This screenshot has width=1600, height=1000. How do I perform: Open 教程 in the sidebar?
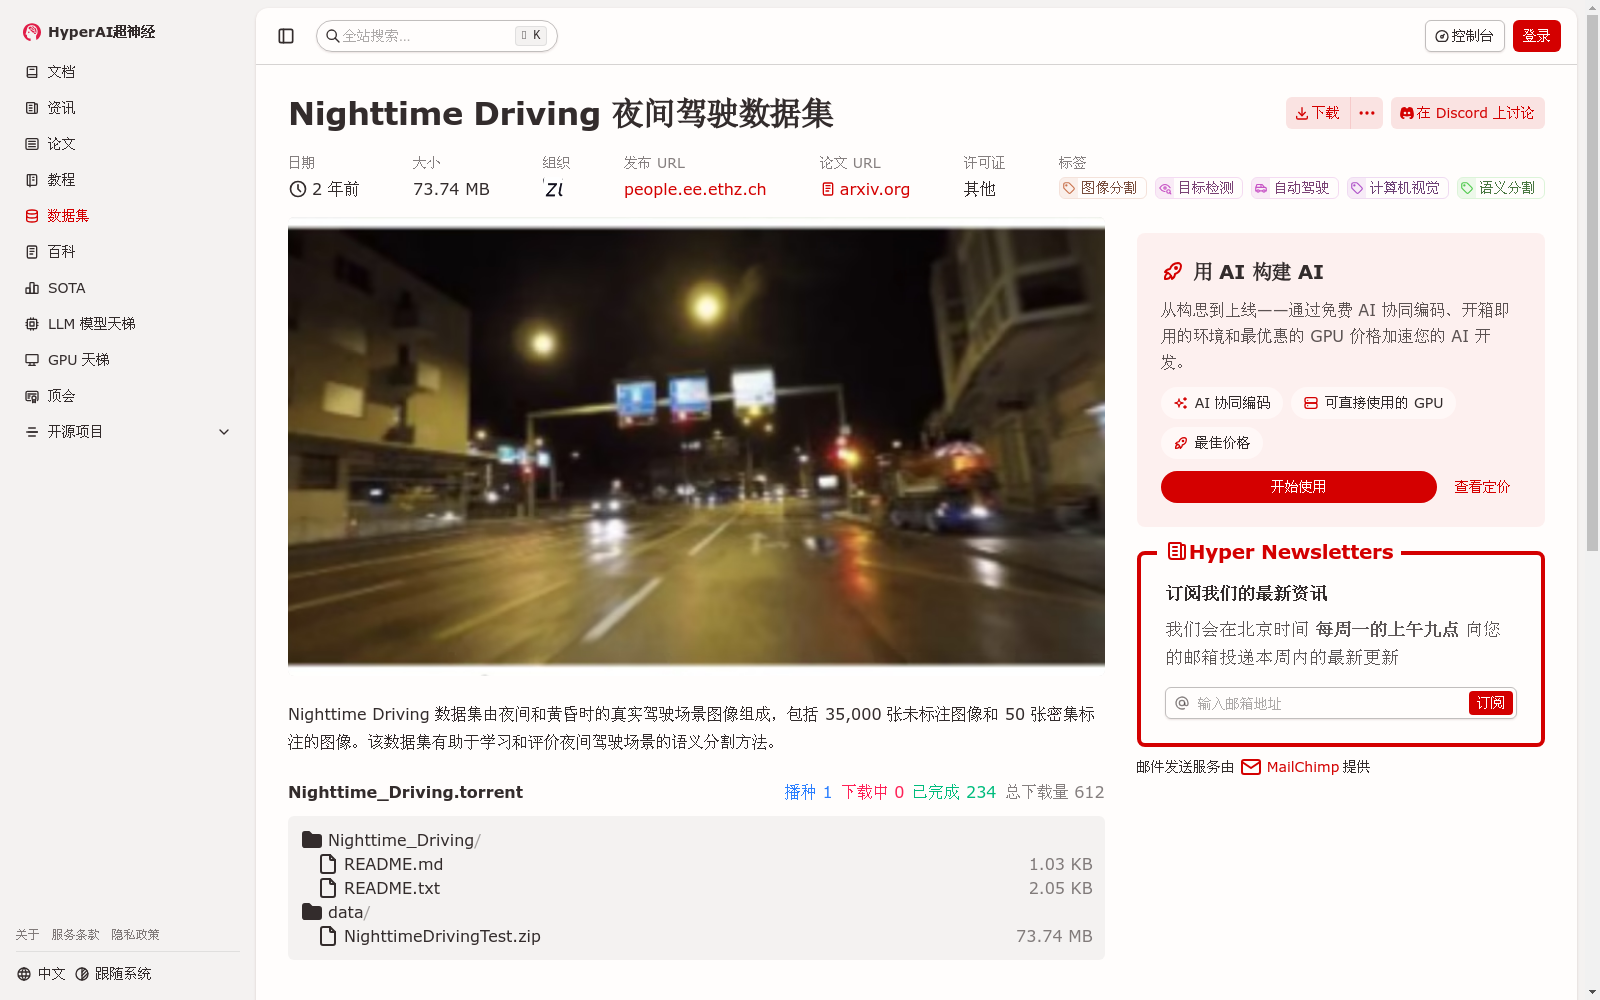click(x=128, y=180)
